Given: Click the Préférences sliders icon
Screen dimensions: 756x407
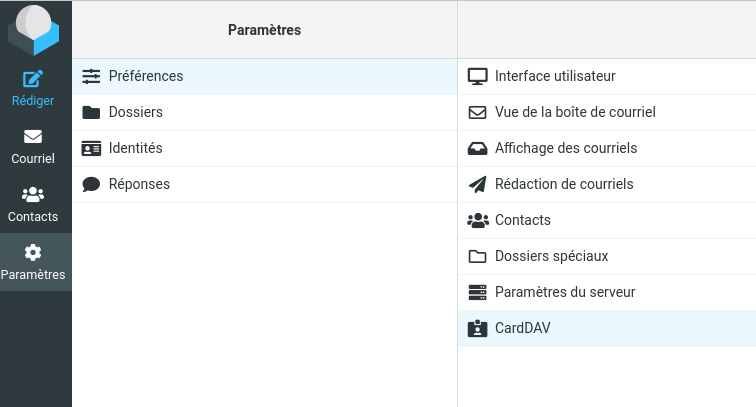Looking at the screenshot, I should [91, 76].
